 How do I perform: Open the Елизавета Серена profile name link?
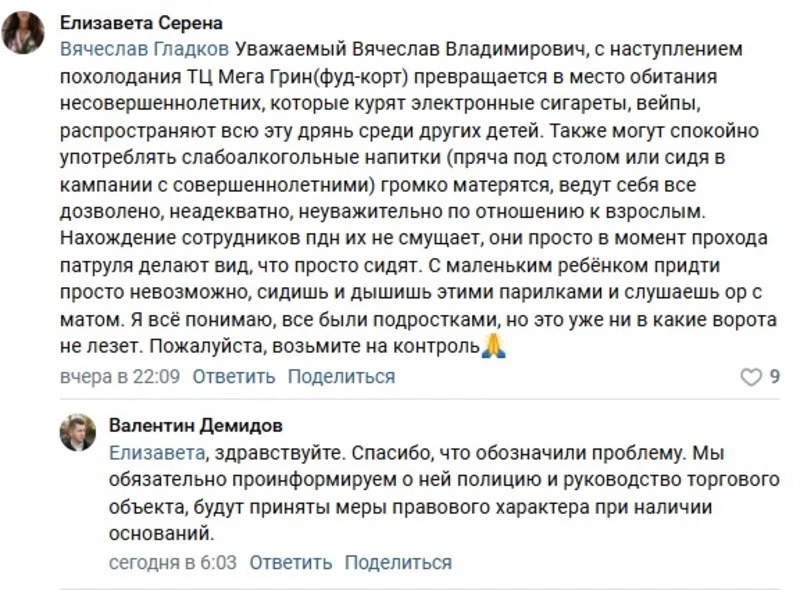tap(141, 22)
